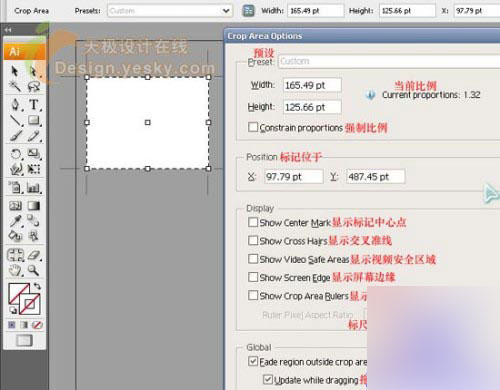Pick the Symbol Sprayer tool
Screen dimensions: 500x390
point(15,187)
